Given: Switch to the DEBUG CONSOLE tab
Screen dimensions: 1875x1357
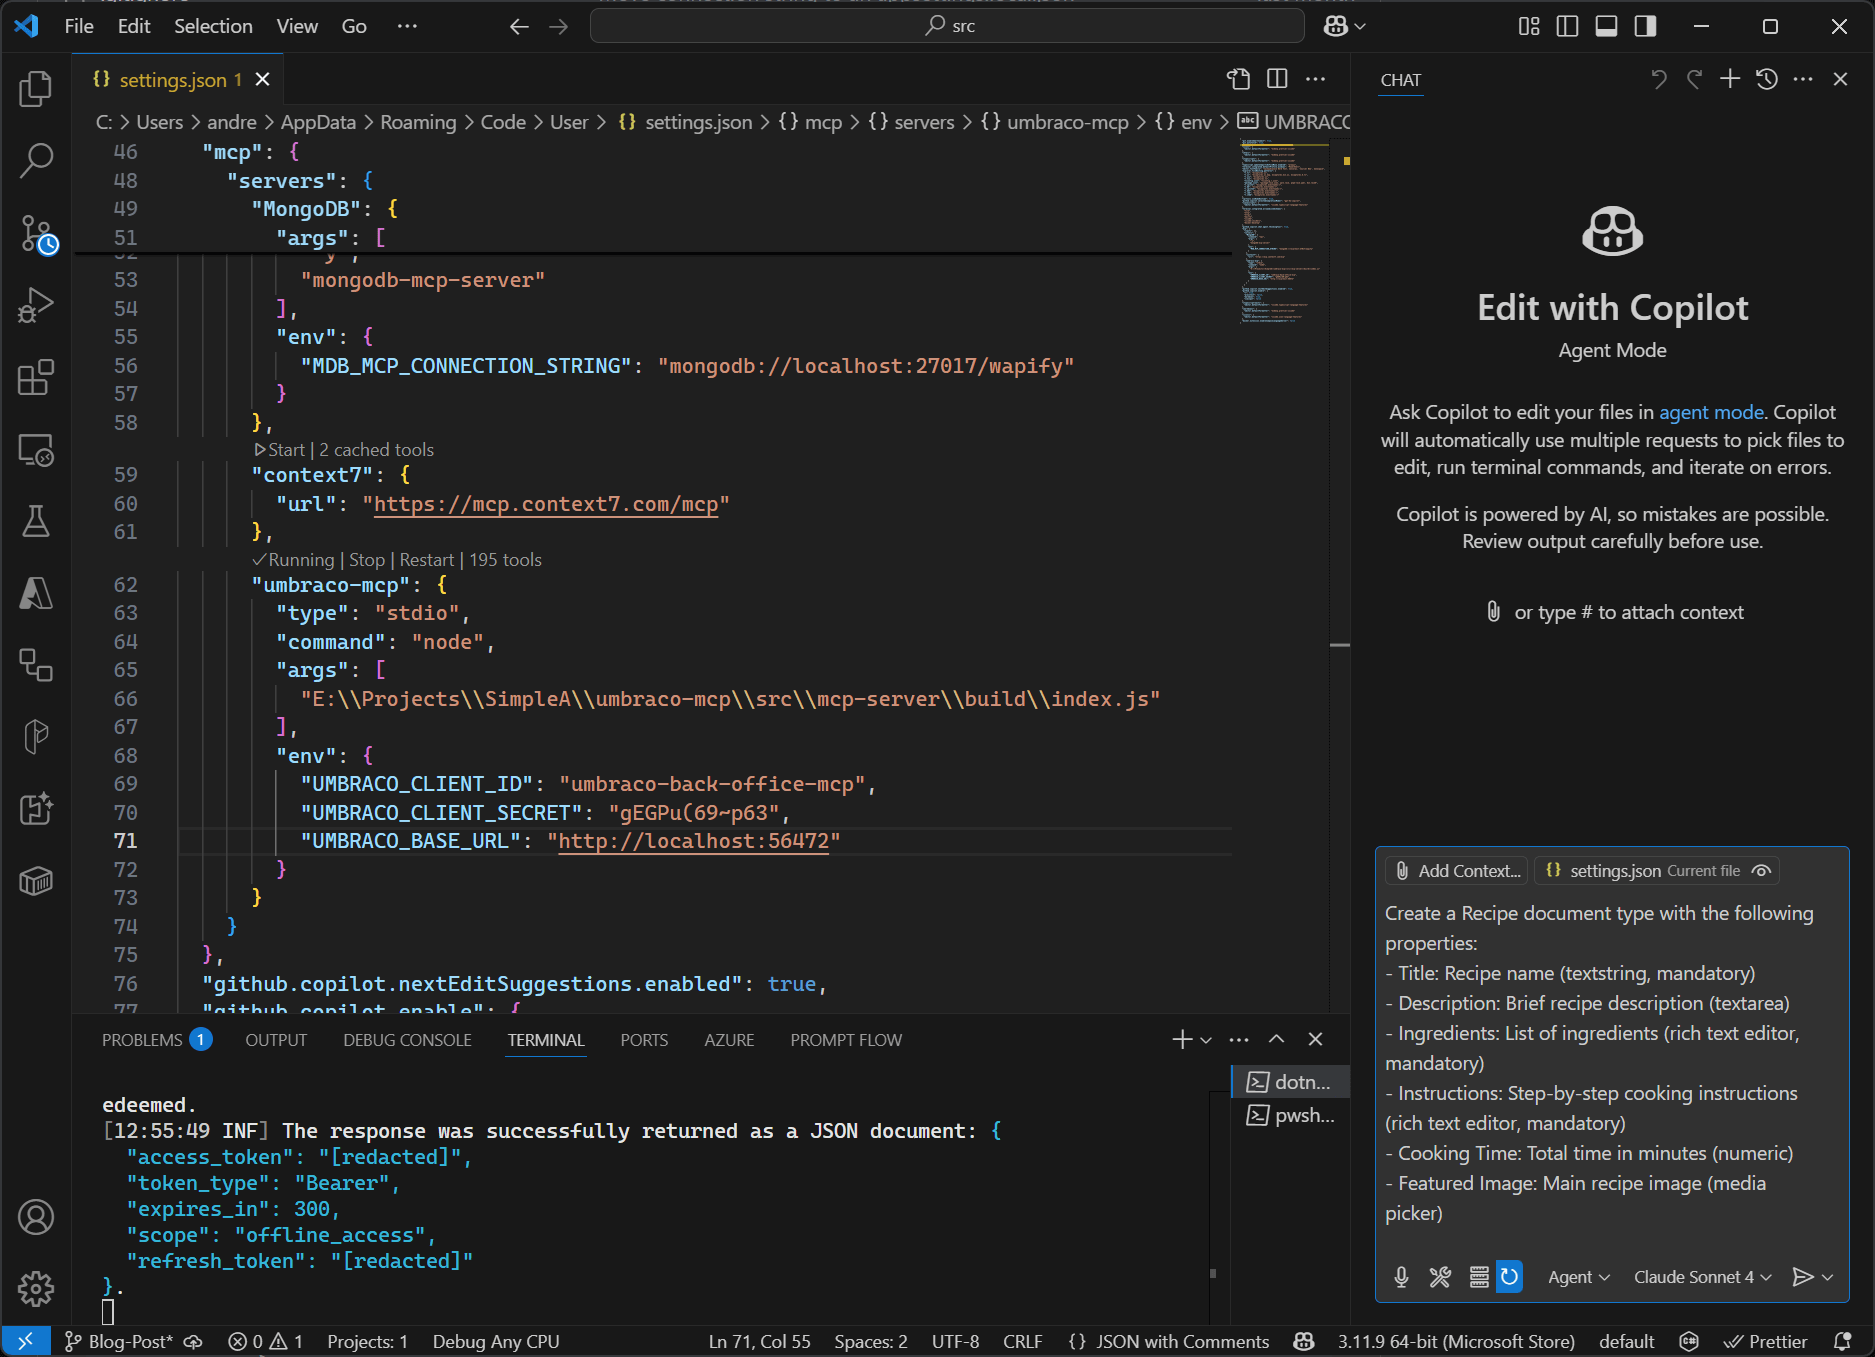Looking at the screenshot, I should click(407, 1040).
